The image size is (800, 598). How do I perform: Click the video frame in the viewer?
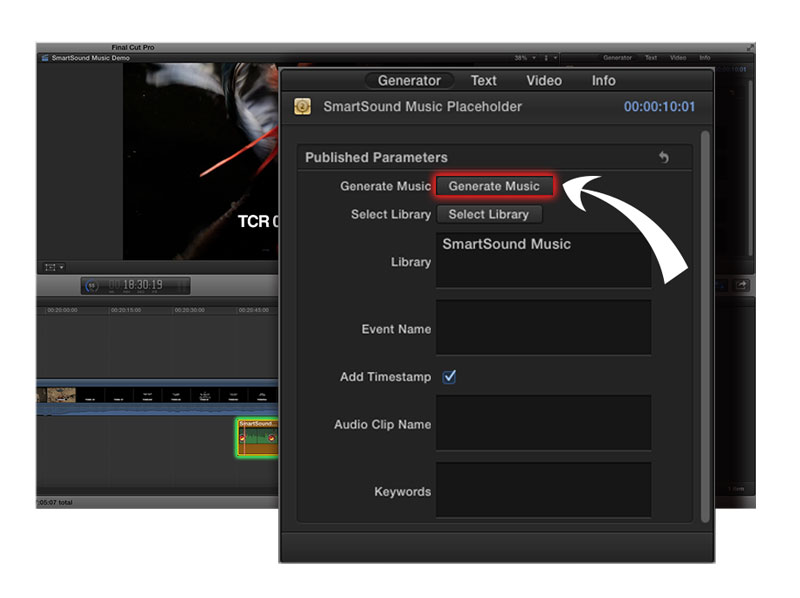[x=201, y=161]
